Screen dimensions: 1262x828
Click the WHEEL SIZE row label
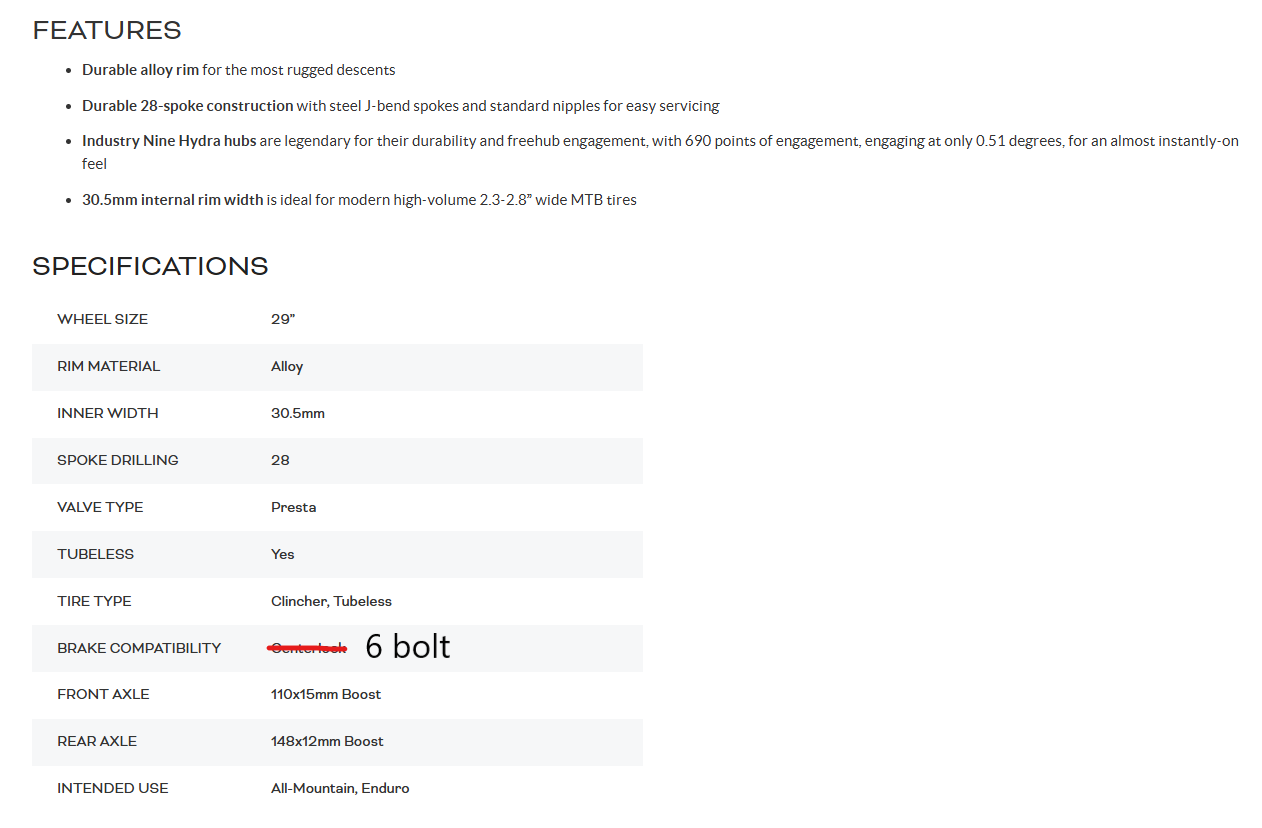click(102, 319)
